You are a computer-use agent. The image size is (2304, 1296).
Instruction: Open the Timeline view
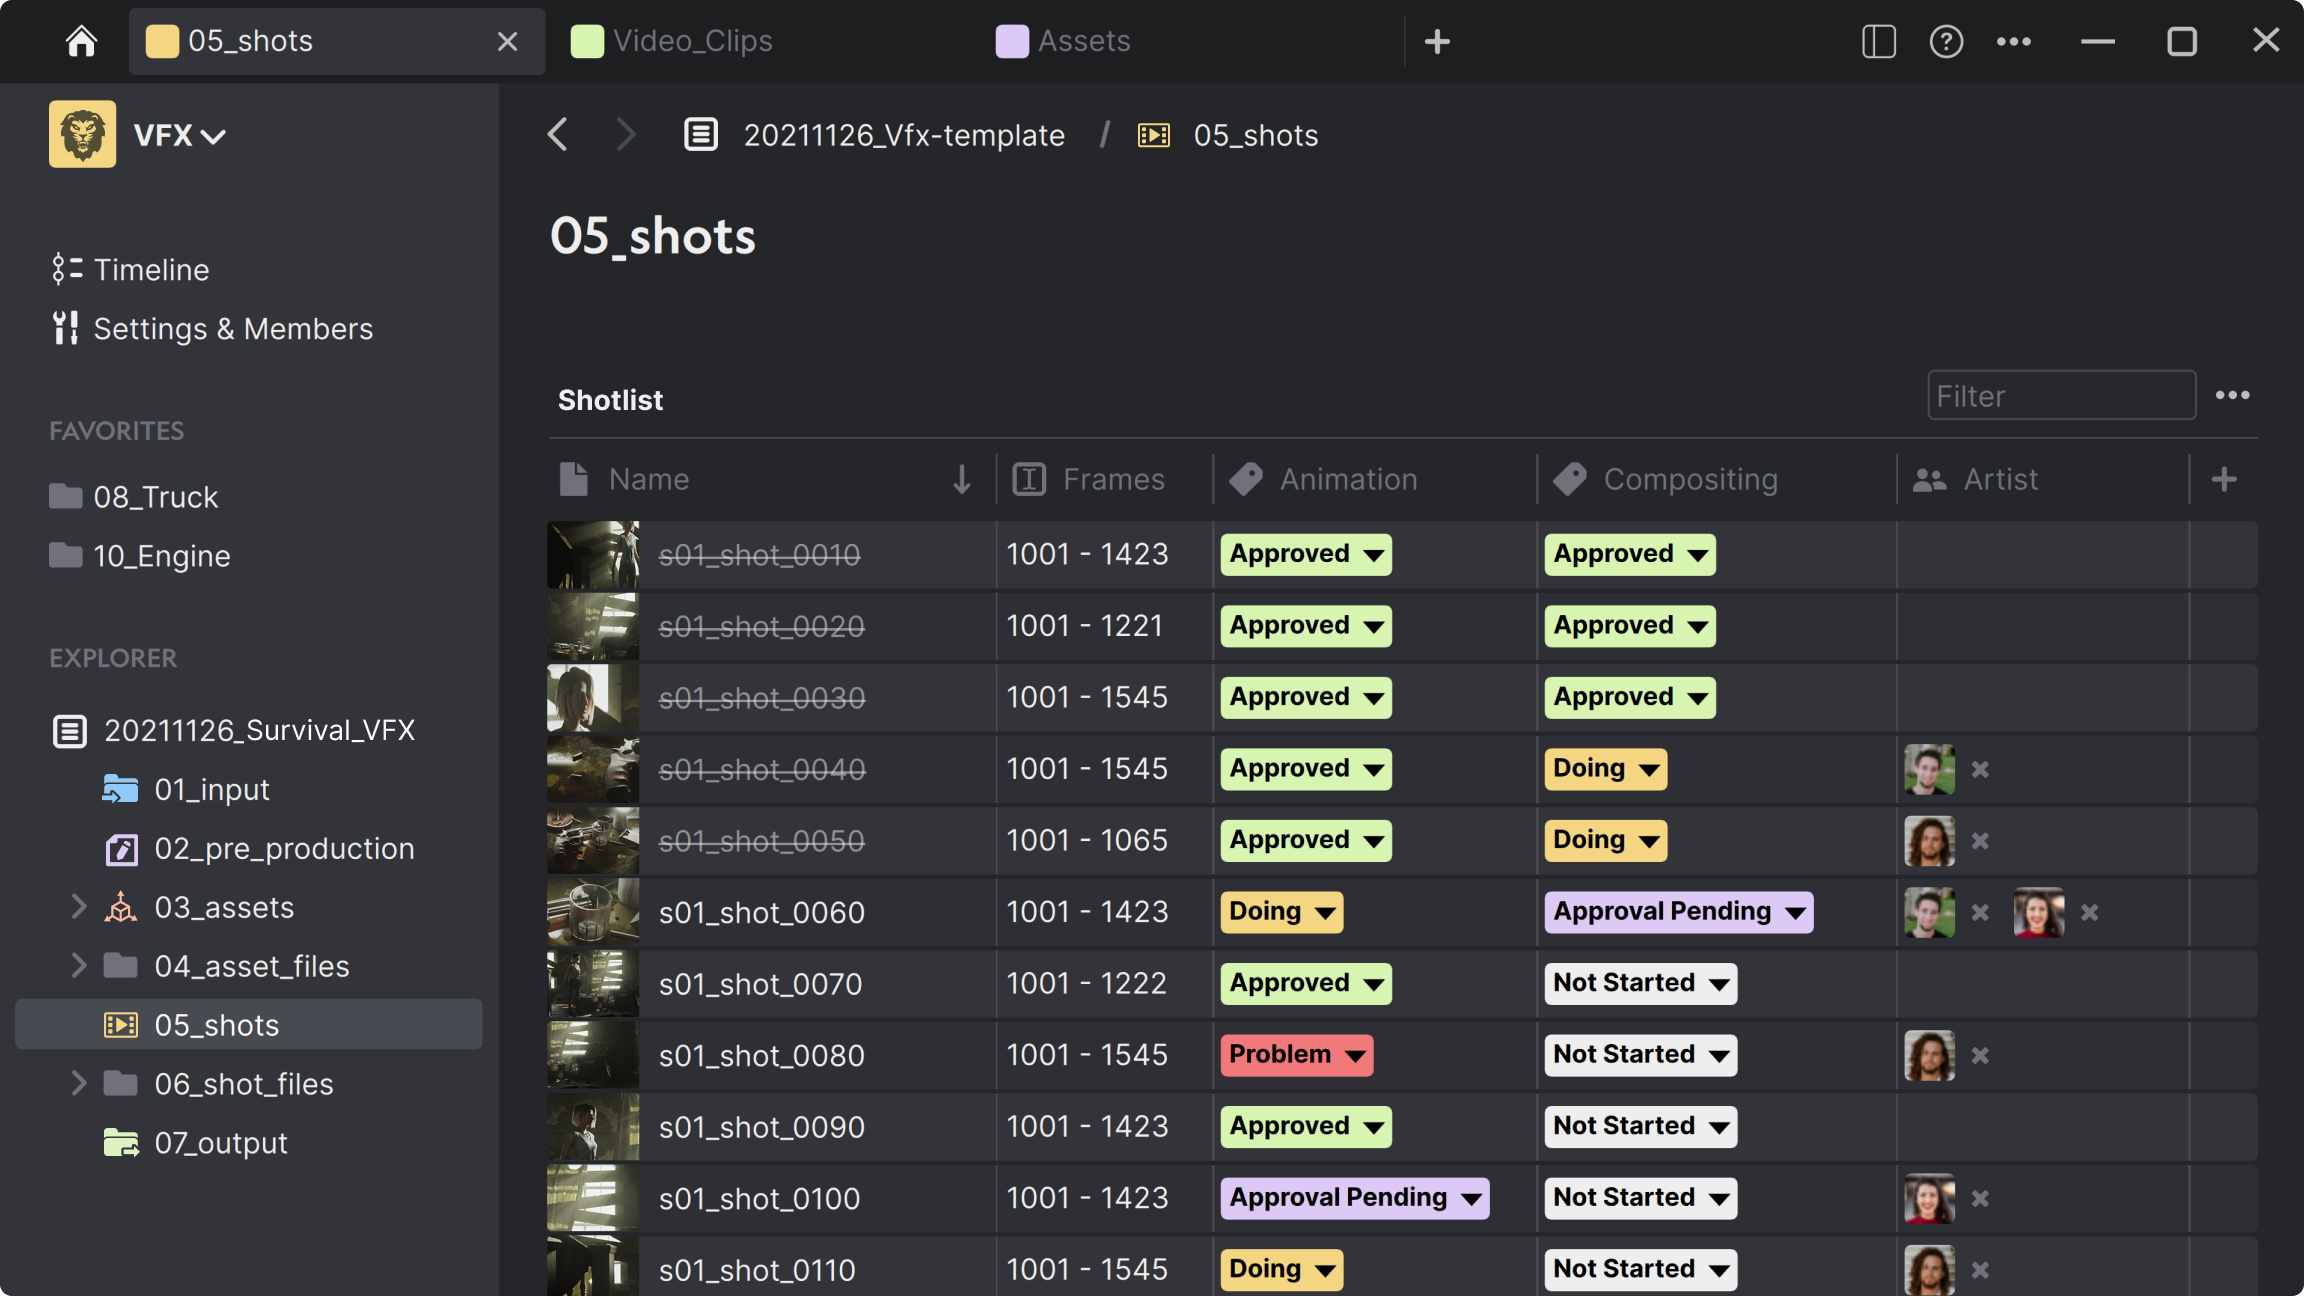(150, 270)
